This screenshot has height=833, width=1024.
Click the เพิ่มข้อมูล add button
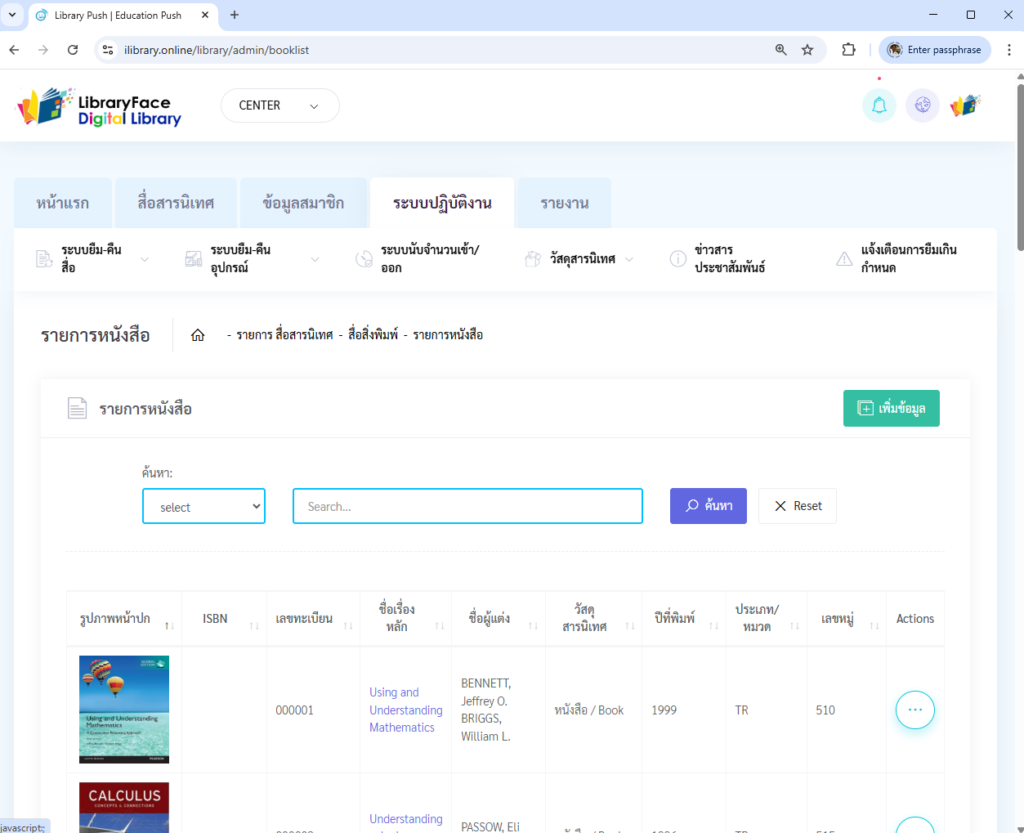[x=890, y=408]
